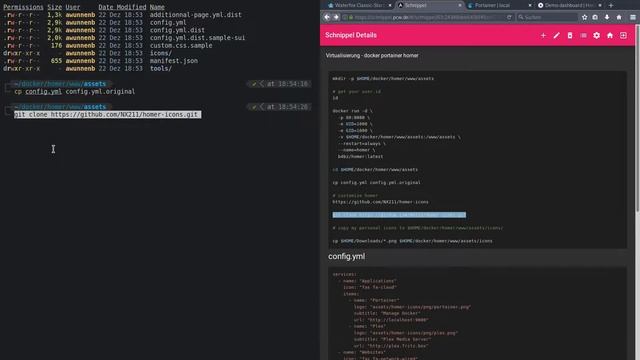Viewport: 640px width, 360px height.
Task: Click the config.yml file row in terminal listing
Action: click(x=168, y=22)
